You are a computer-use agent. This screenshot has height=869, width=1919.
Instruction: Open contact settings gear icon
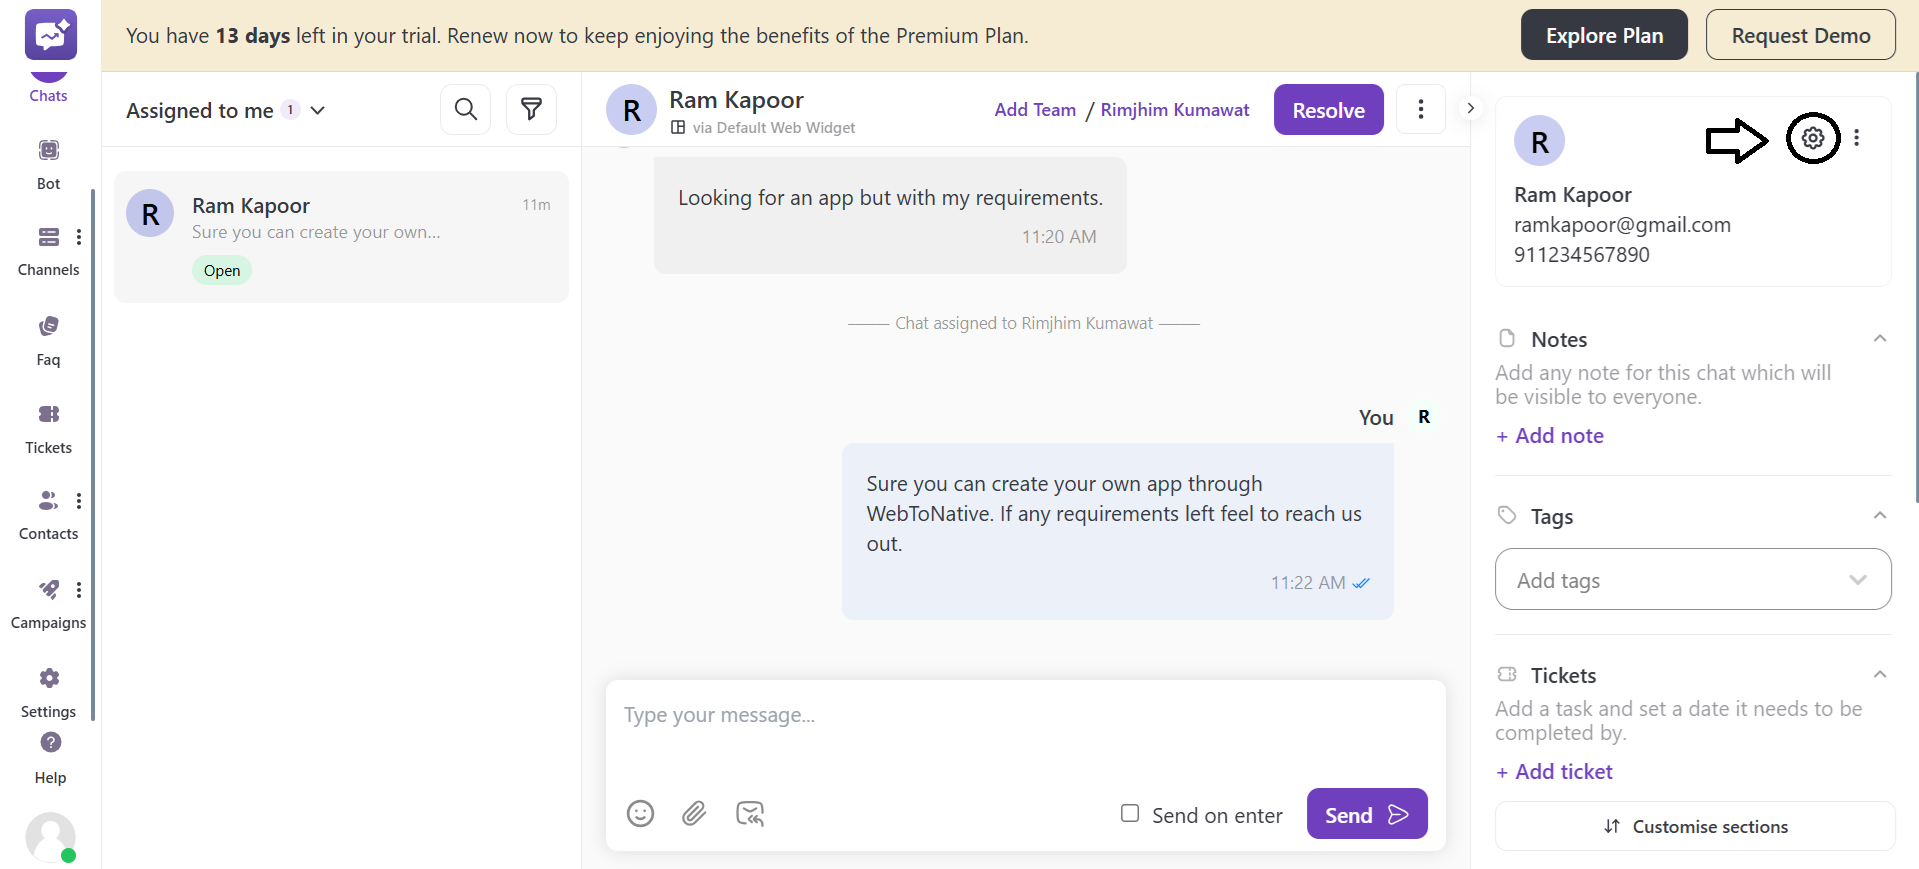pos(1813,138)
